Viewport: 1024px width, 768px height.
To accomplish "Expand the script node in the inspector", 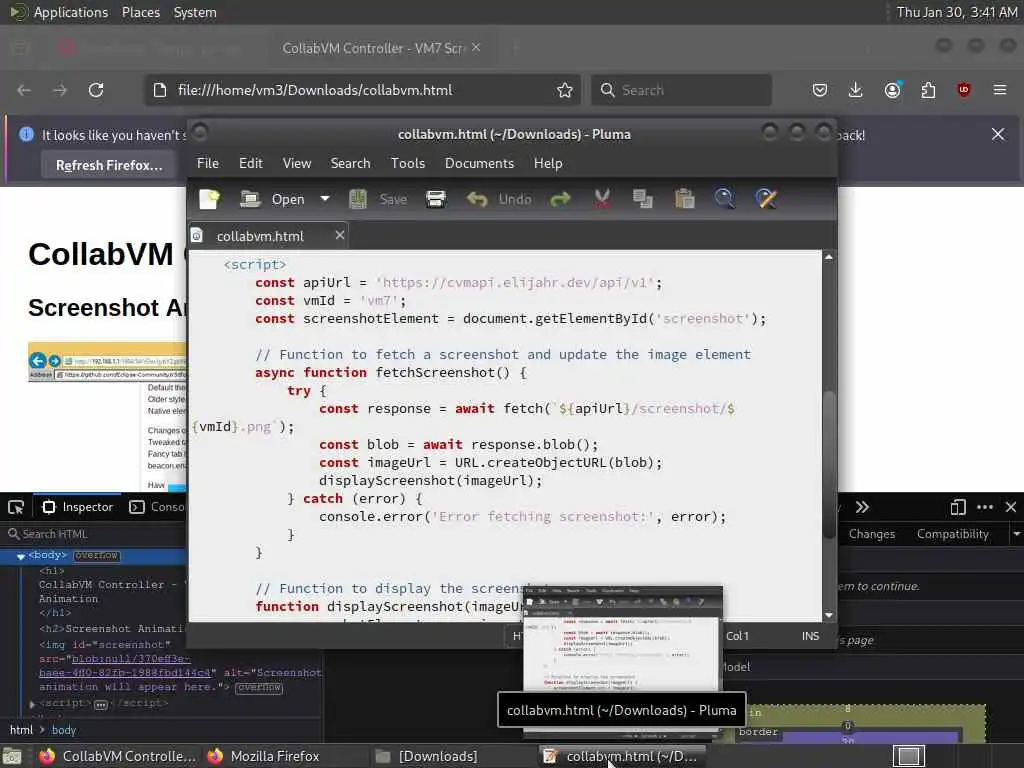I will [x=32, y=704].
